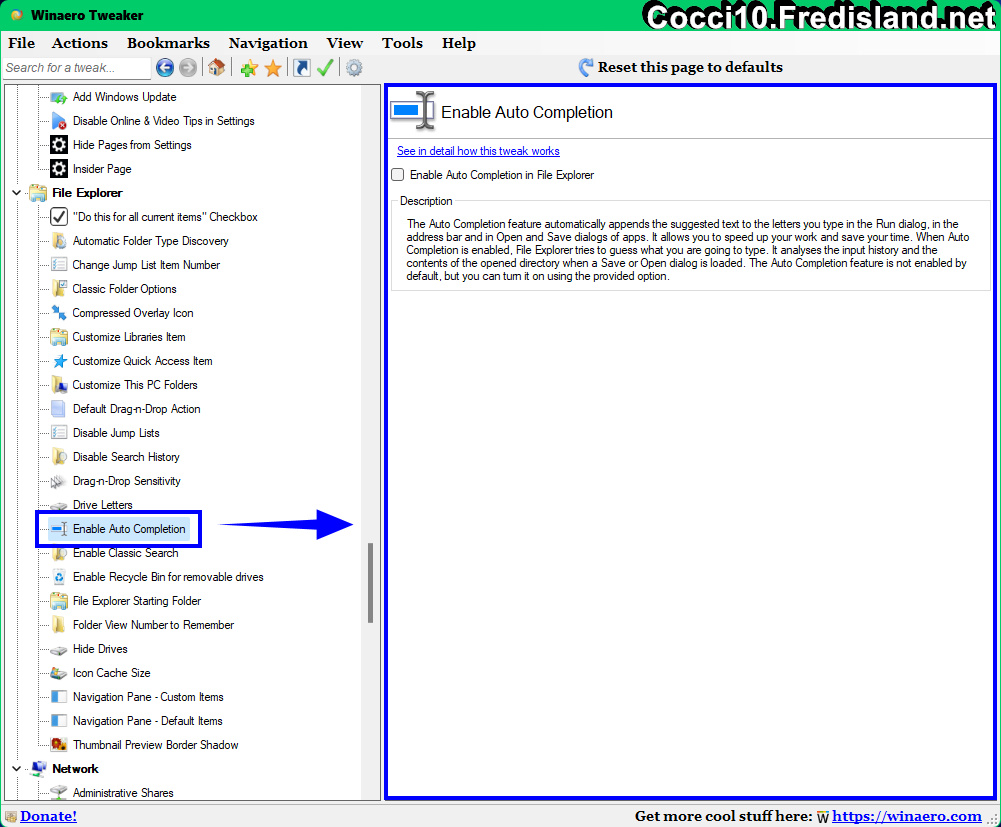
Task: Select Drive Letters item
Action: [102, 505]
